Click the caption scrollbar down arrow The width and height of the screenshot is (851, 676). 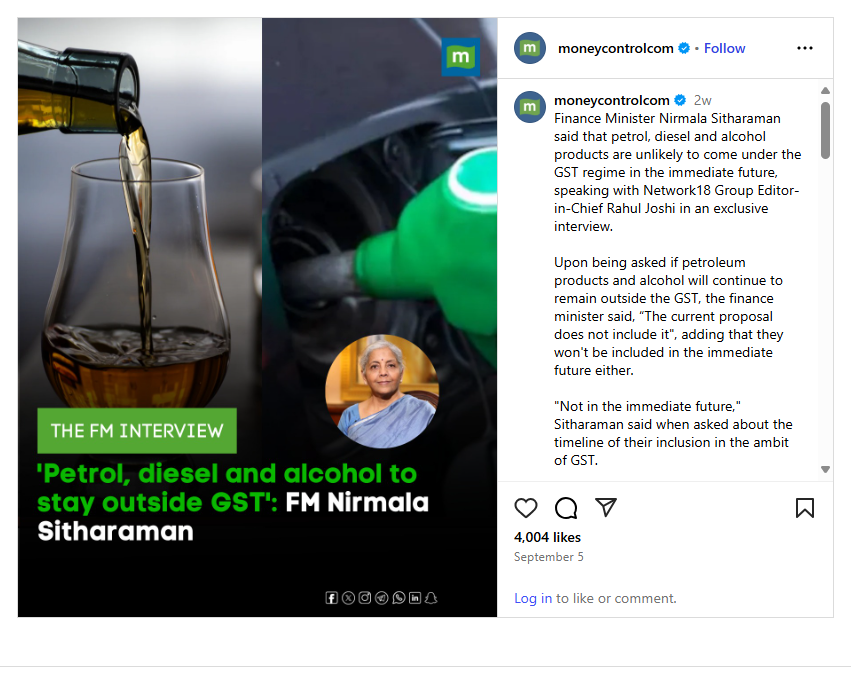tap(825, 469)
